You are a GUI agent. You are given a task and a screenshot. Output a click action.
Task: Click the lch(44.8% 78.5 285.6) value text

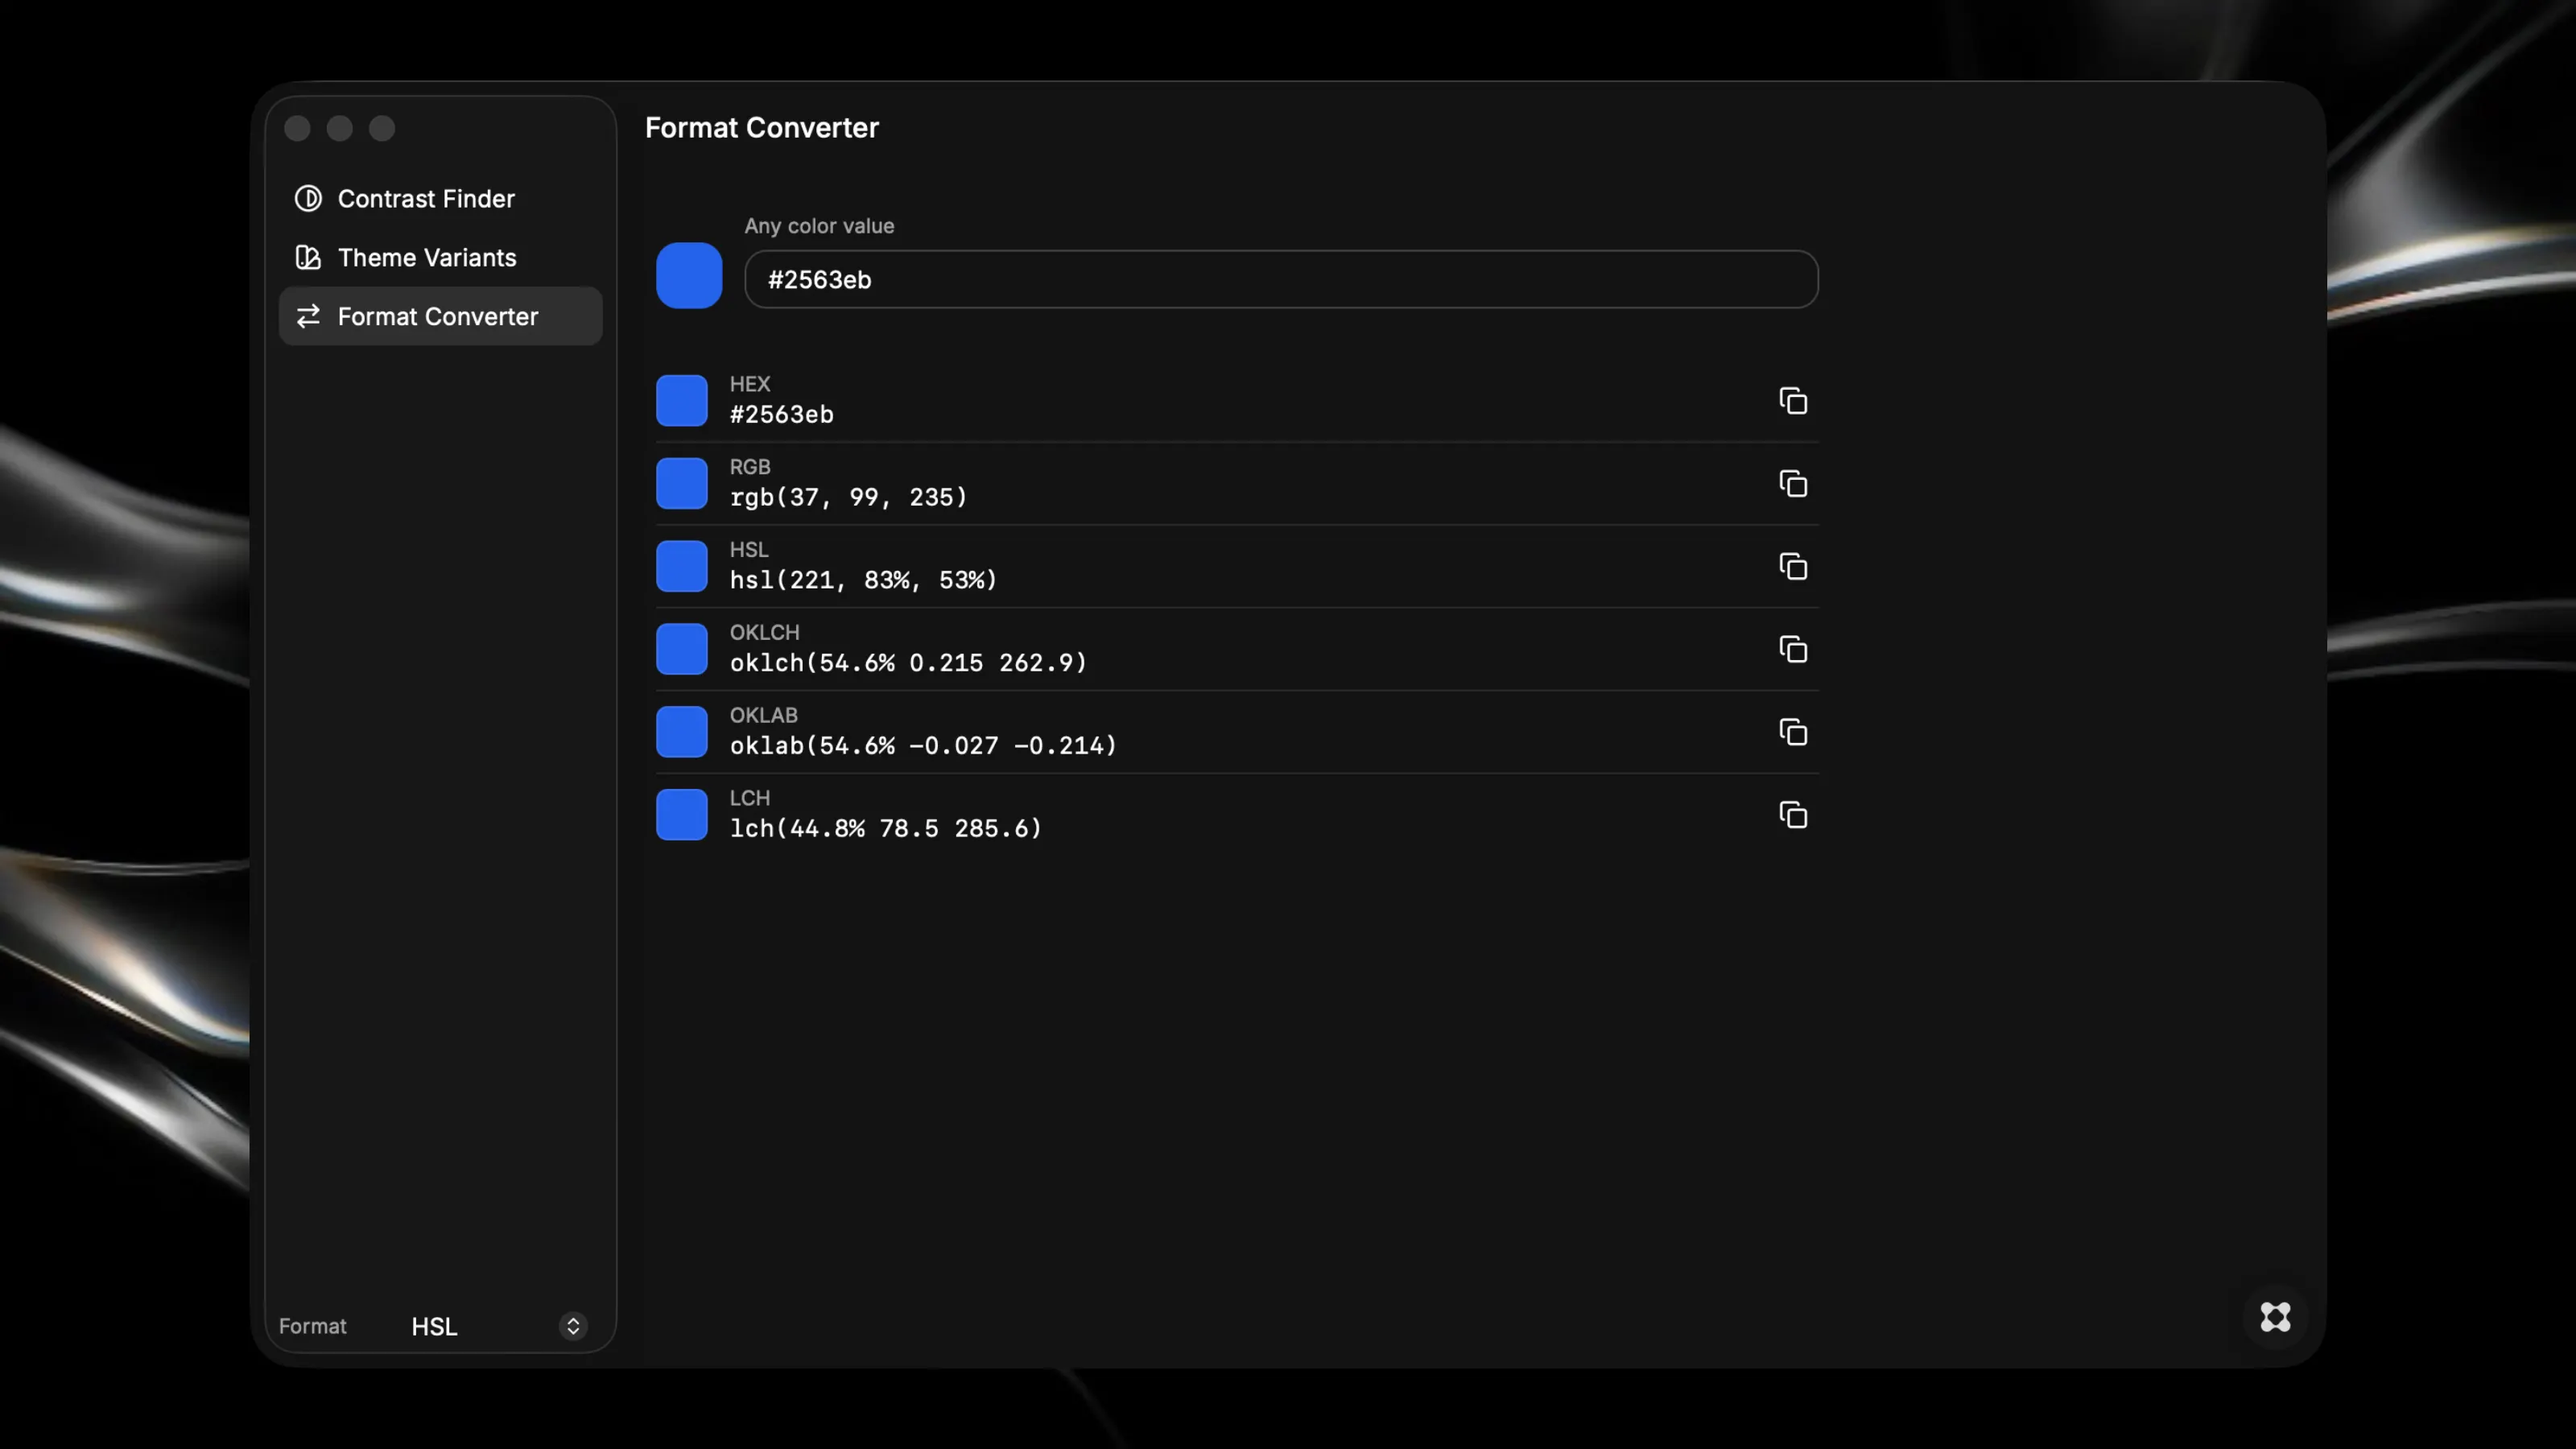point(886,829)
